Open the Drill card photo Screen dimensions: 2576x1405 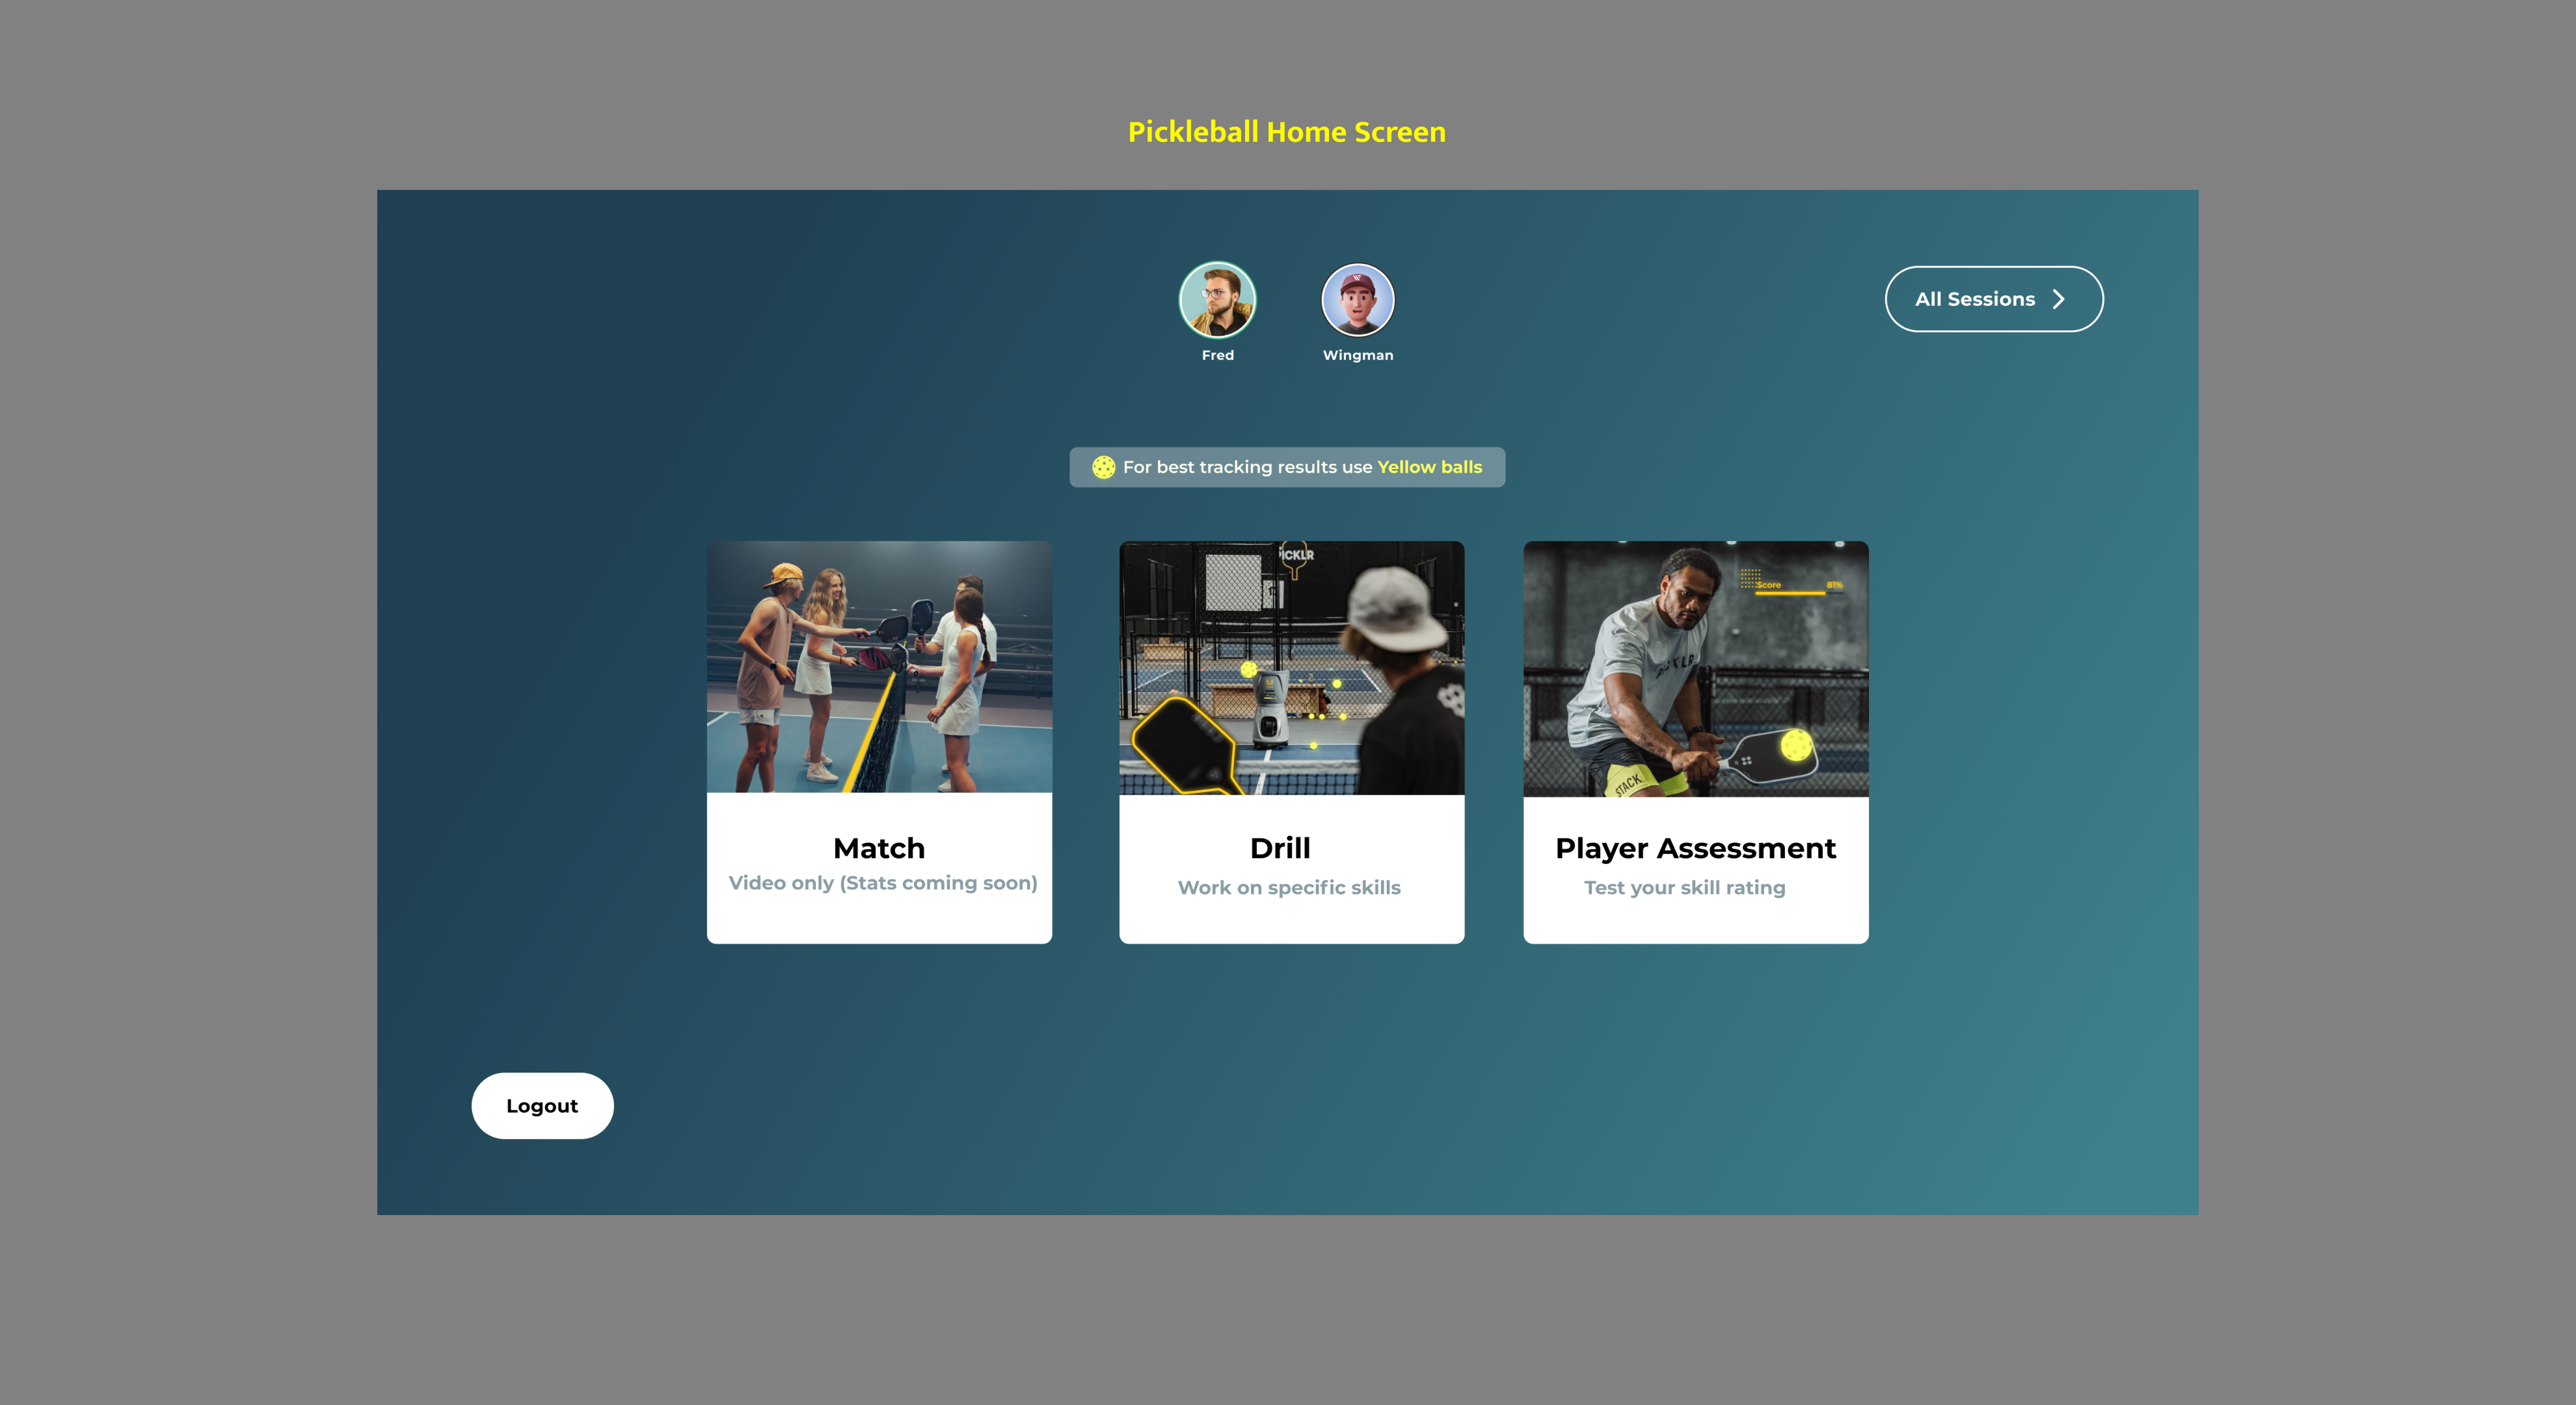click(1291, 667)
